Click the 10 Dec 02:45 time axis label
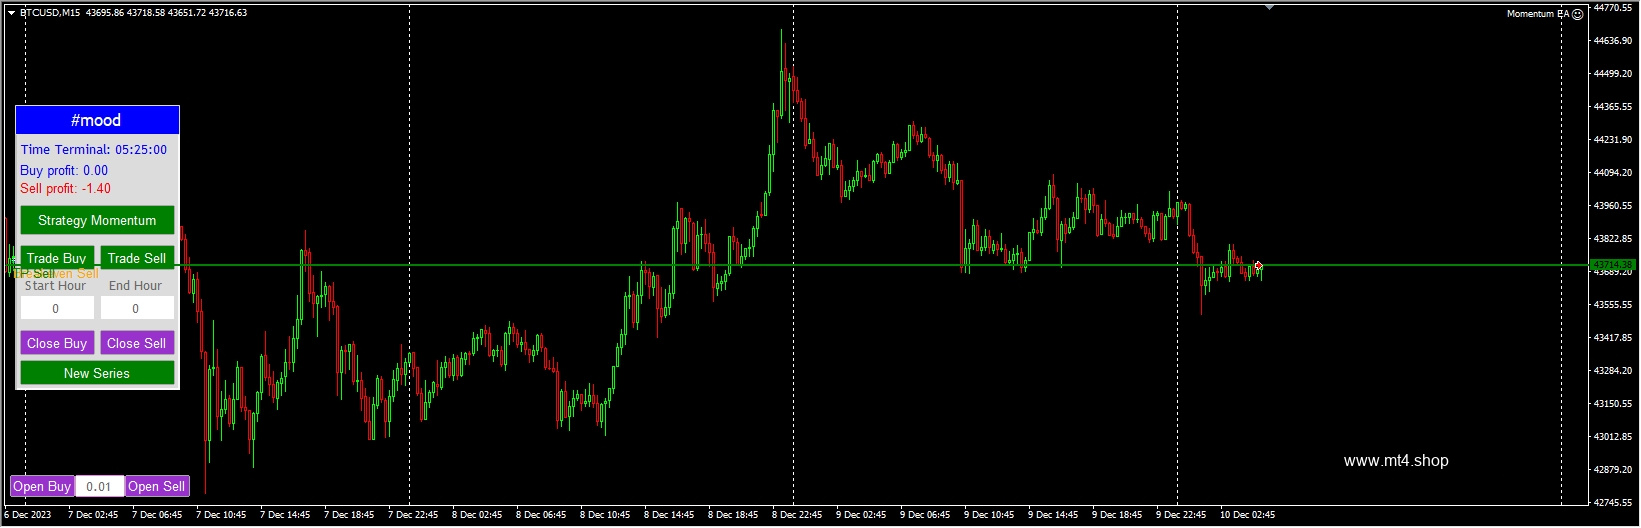Screen dimensions: 1641x528 1247,515
